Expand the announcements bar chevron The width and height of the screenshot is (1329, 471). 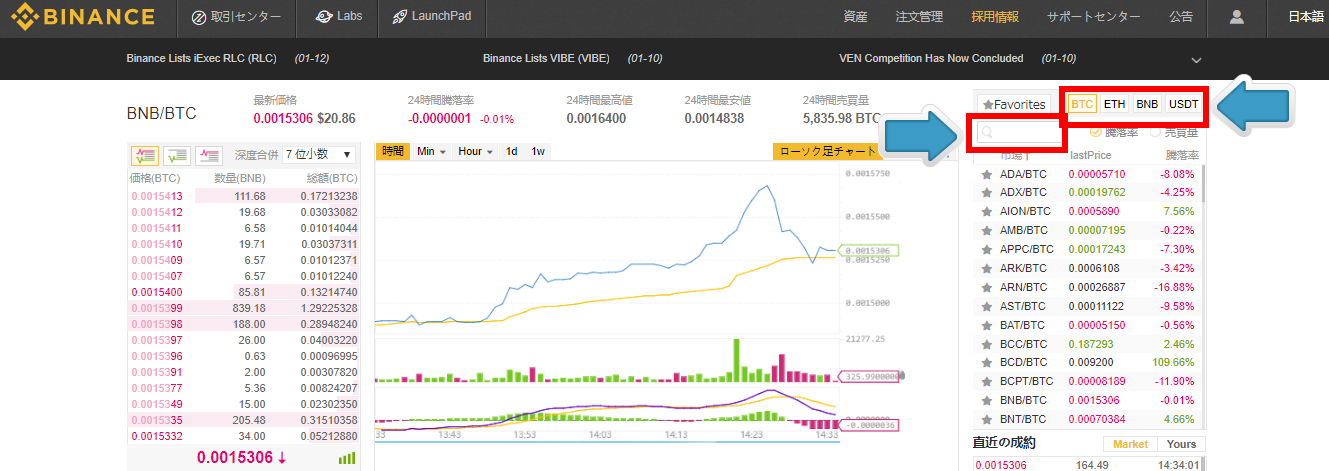coord(1196,60)
